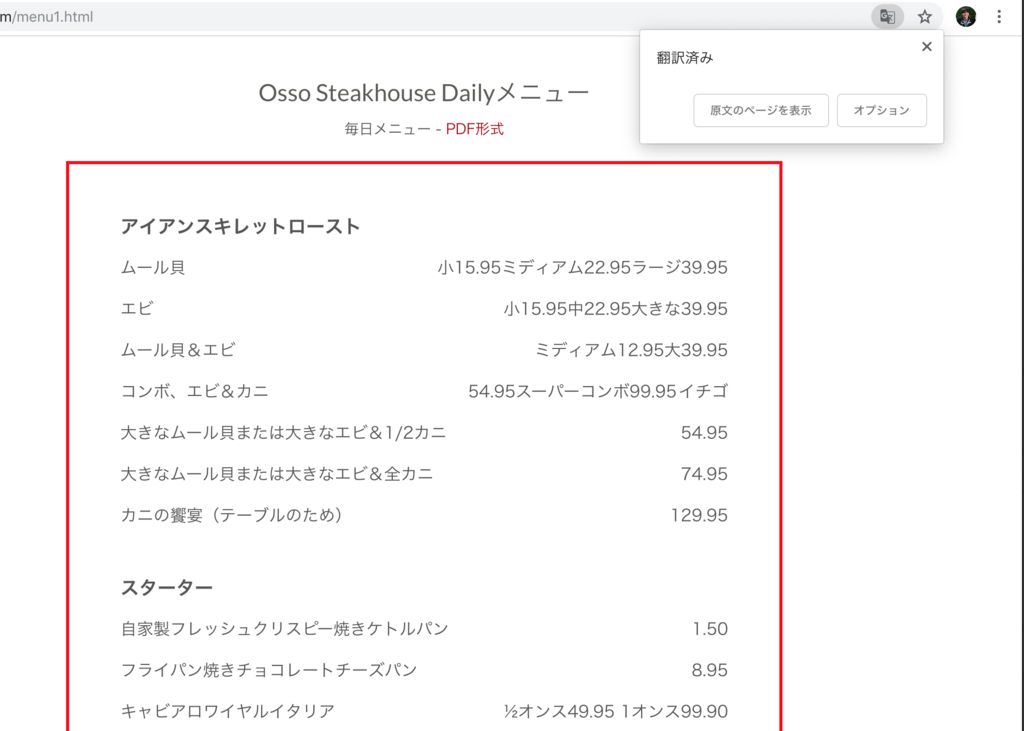Click text 54.95スーパーコンボ99.95イチゴ
Screen dimensions: 1024x731
click(598, 391)
